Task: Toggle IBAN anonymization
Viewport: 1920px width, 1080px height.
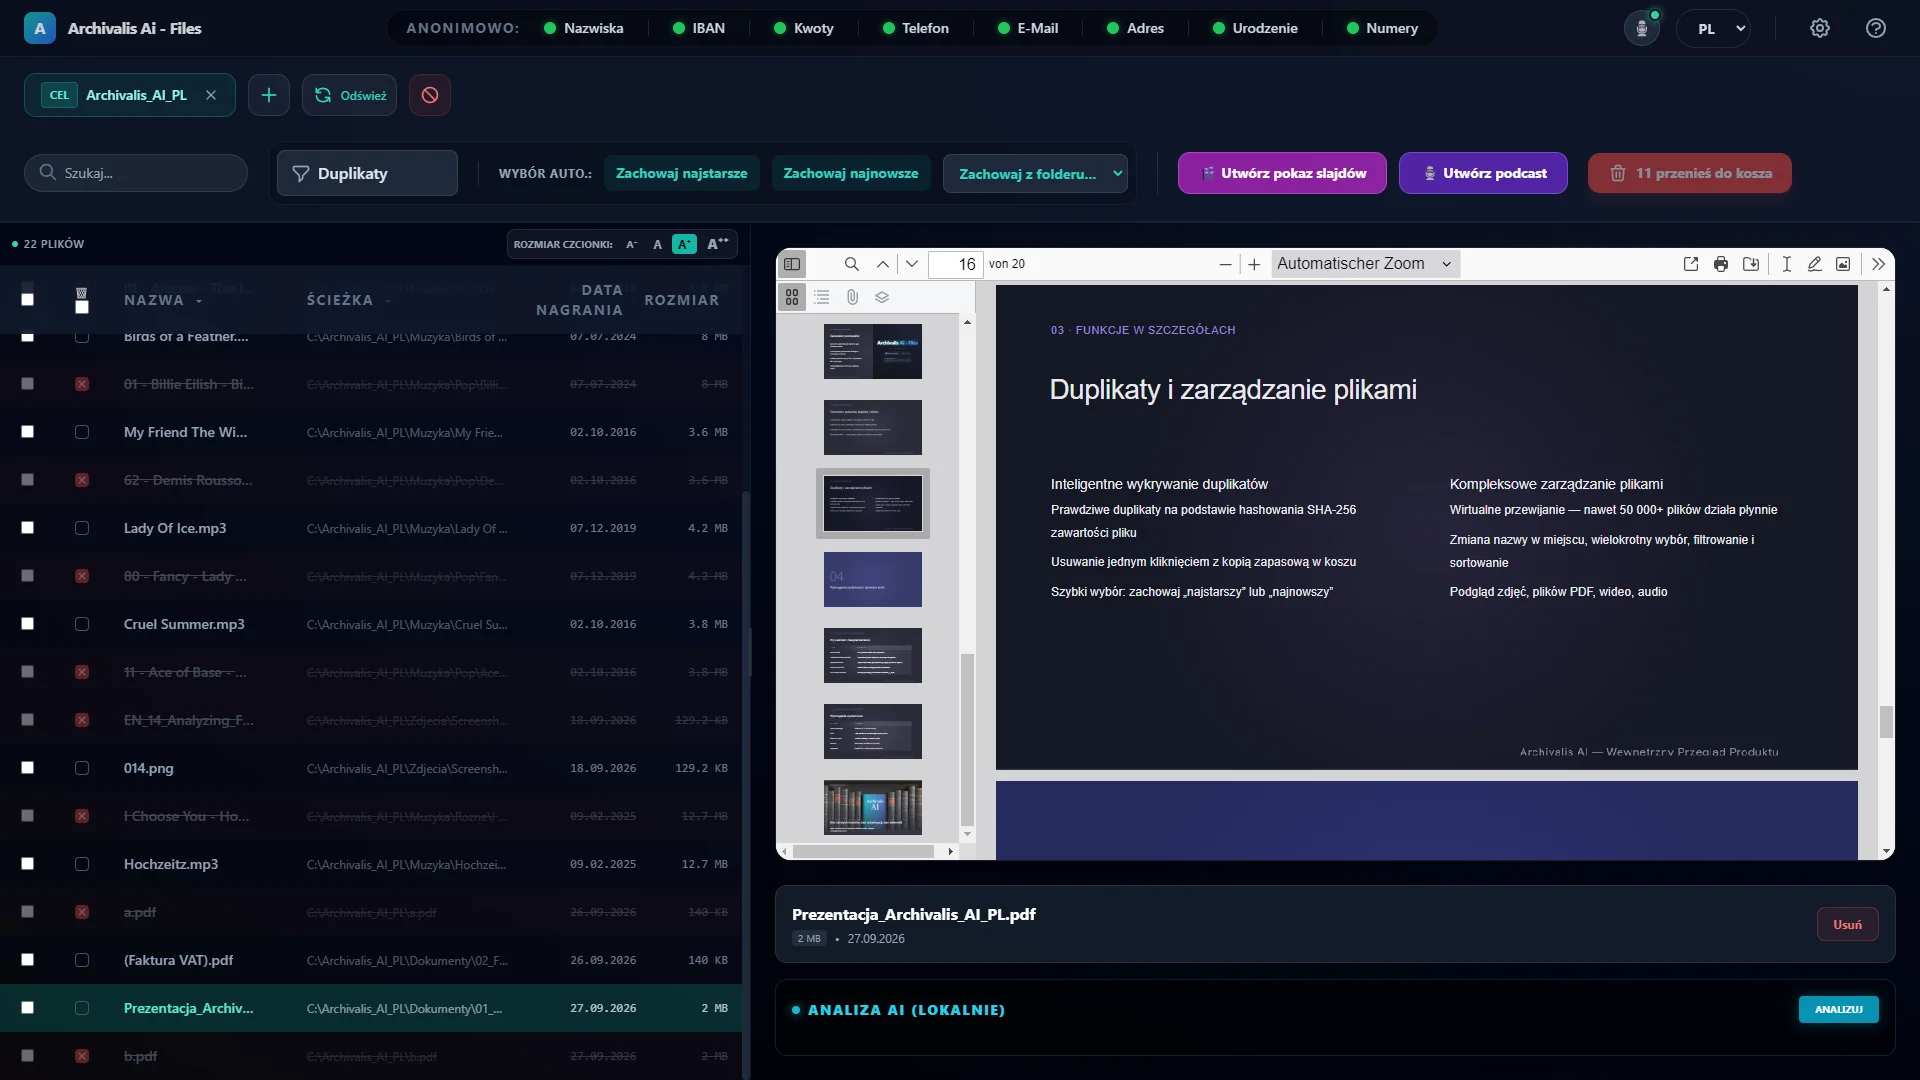Action: pos(699,28)
